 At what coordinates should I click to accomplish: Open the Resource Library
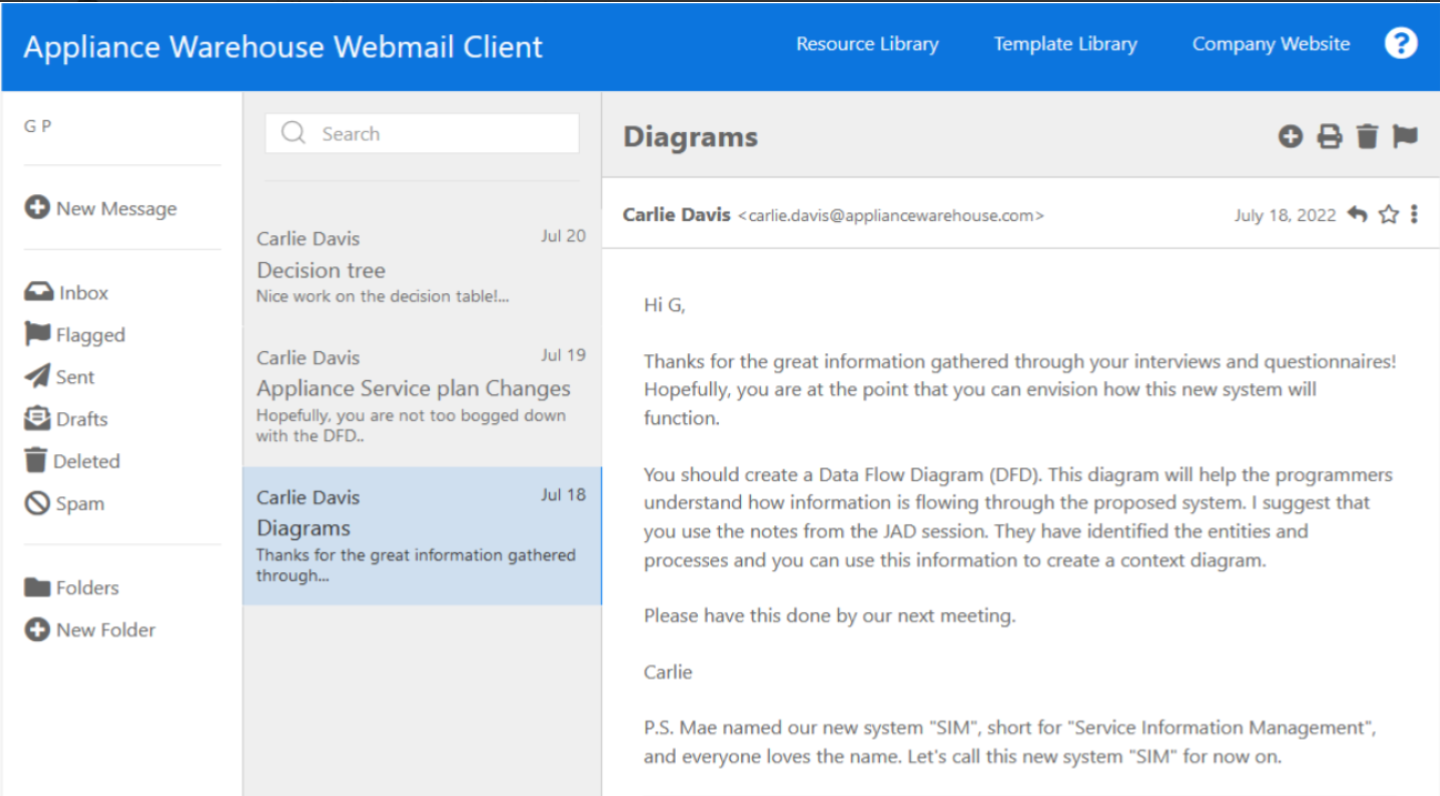tap(867, 44)
